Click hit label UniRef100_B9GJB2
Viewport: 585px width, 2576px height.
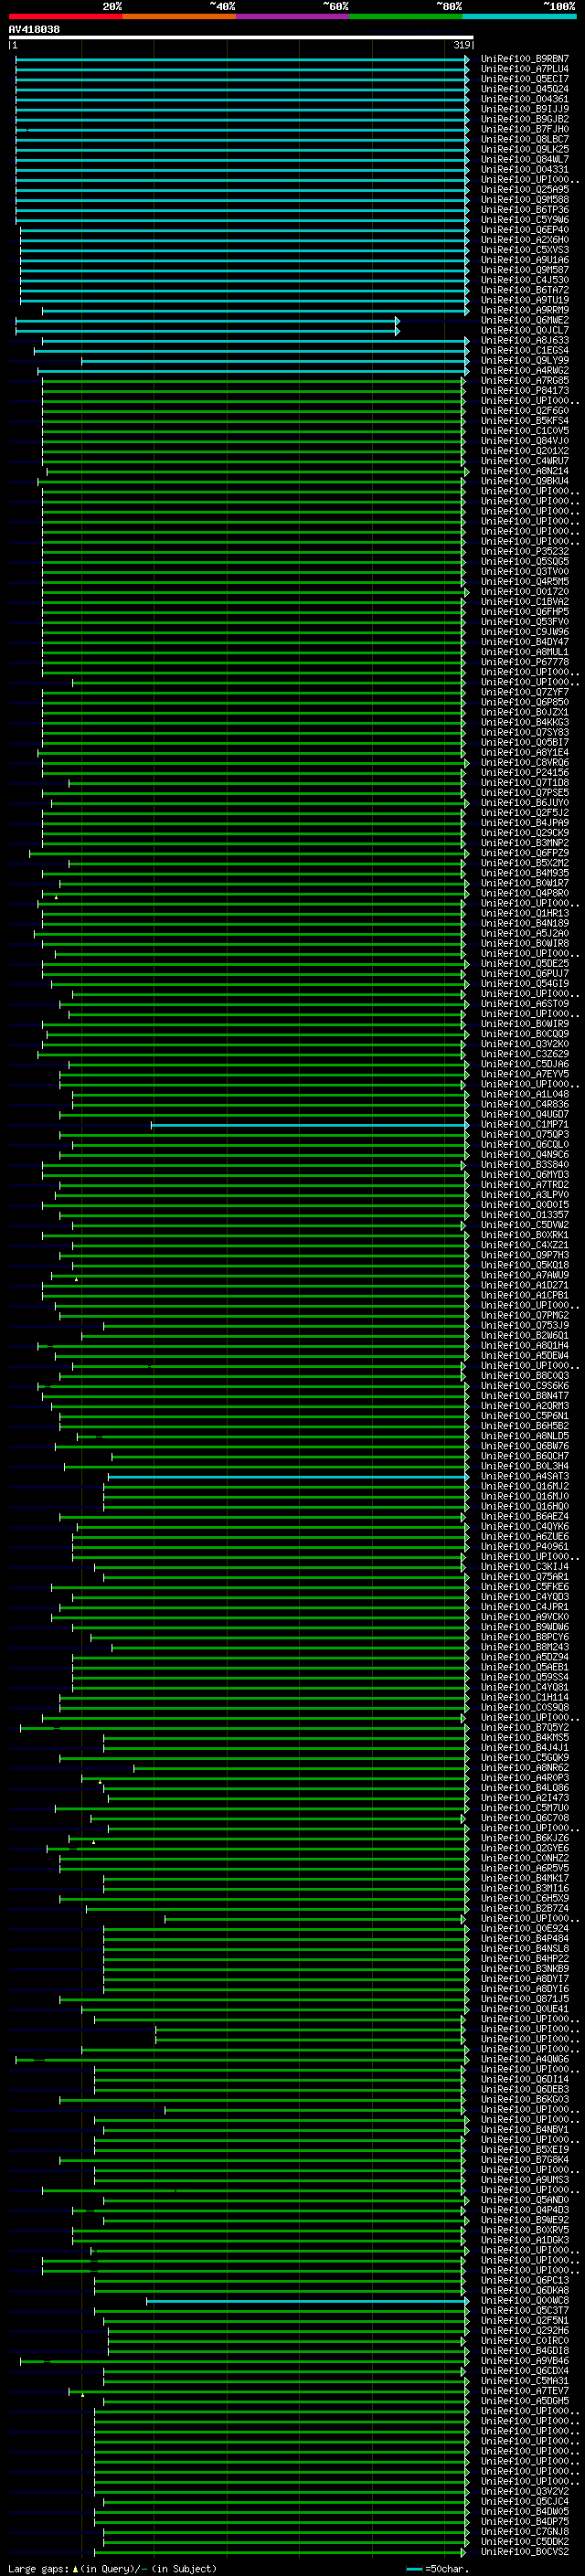point(524,119)
